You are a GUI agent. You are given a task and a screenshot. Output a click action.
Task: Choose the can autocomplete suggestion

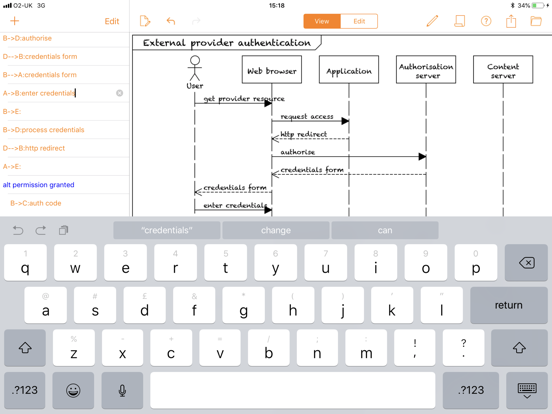coord(385,230)
